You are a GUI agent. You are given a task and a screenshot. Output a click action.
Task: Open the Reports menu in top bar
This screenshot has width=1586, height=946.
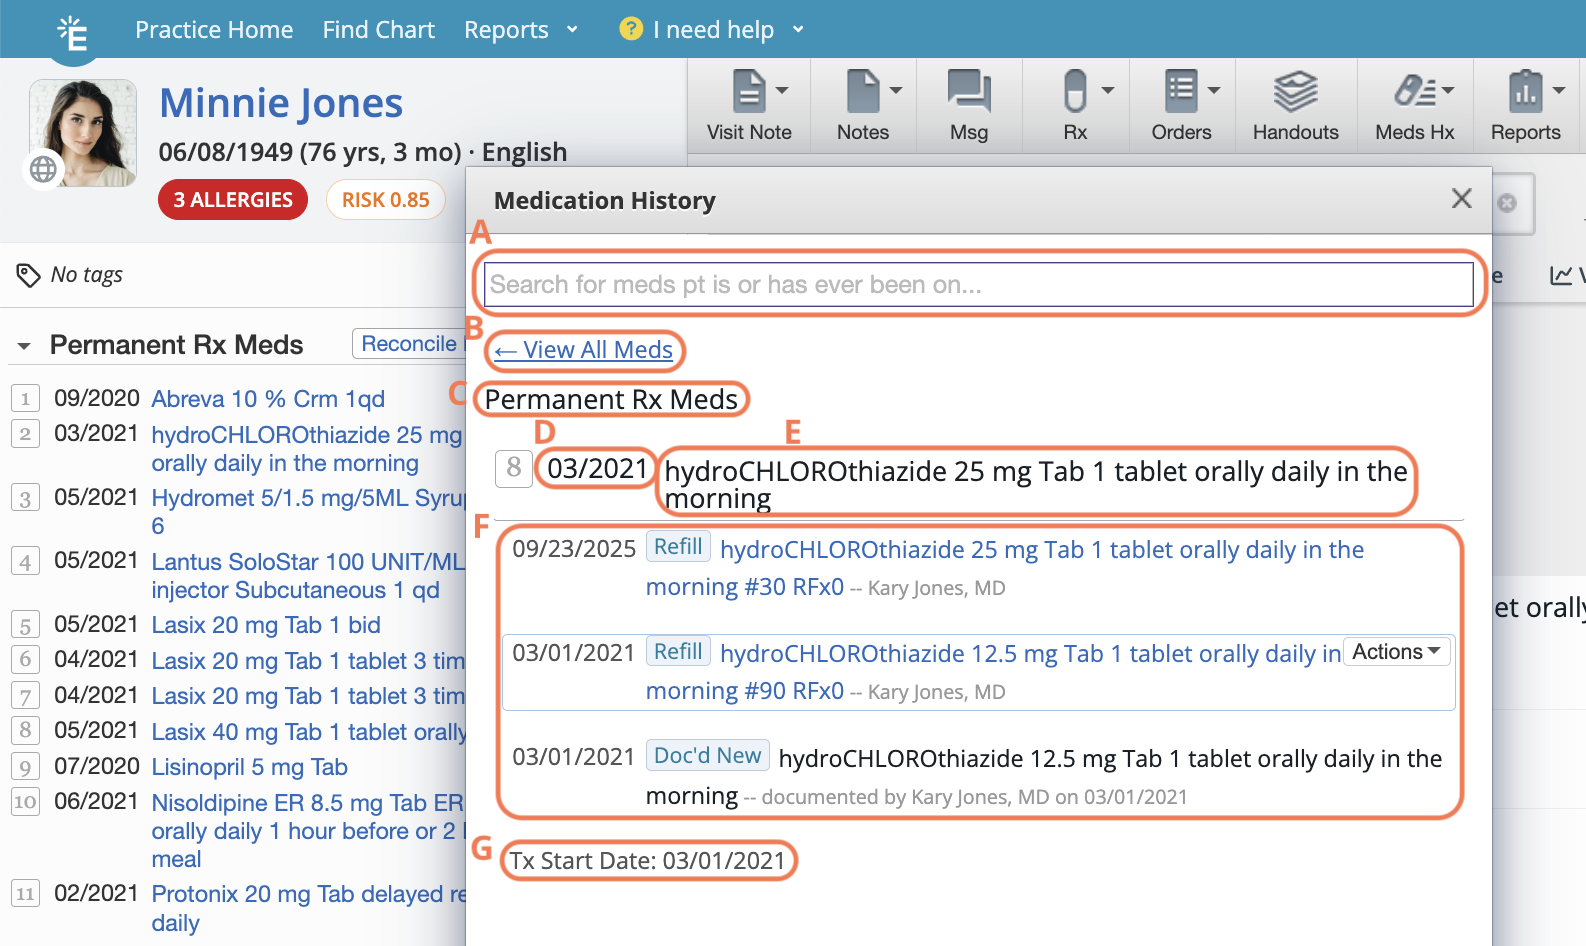(520, 30)
